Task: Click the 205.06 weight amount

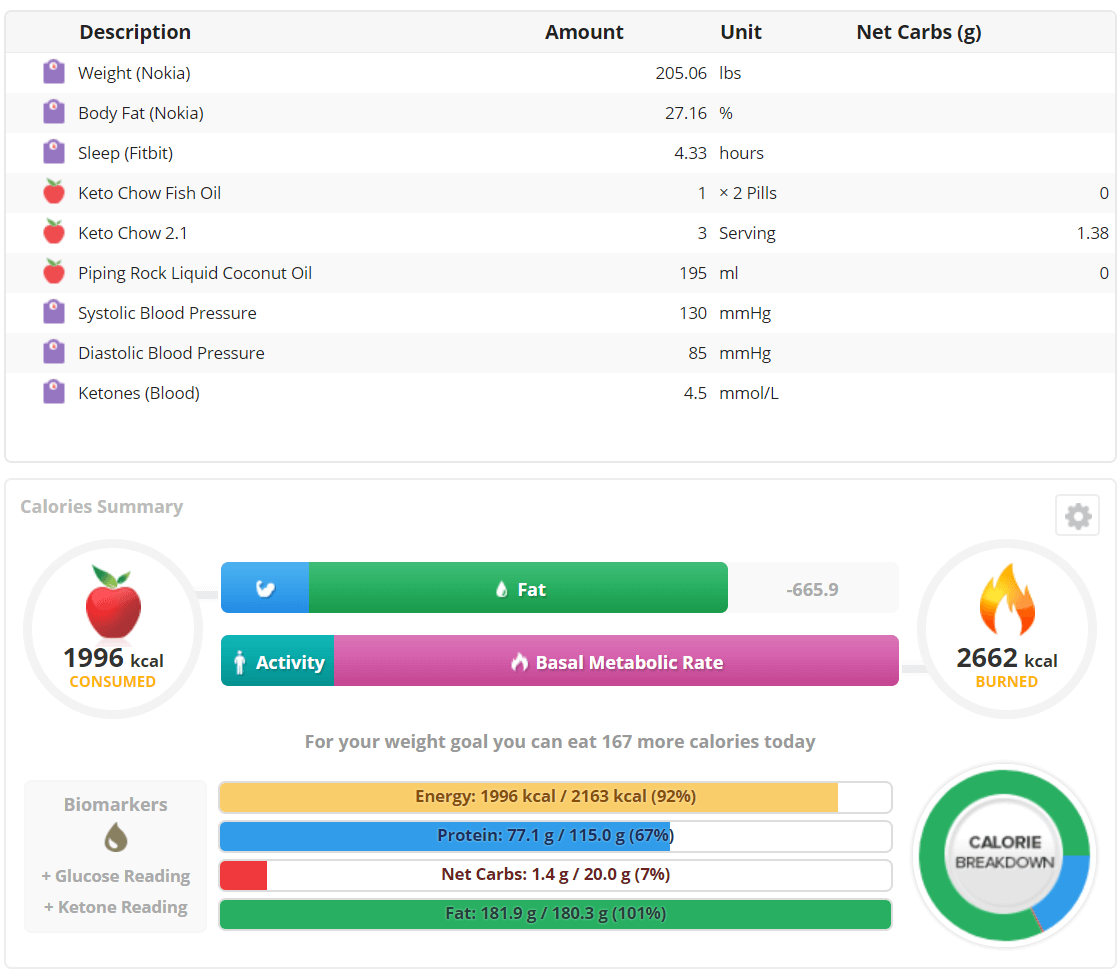Action: (x=681, y=73)
